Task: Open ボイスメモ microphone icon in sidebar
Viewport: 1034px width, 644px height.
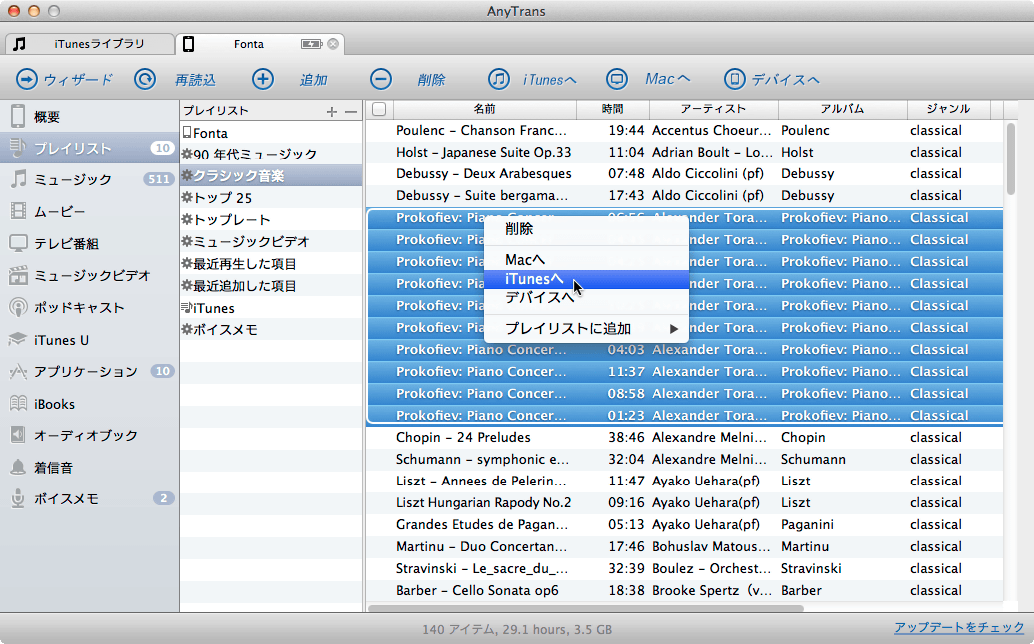Action: click(x=18, y=499)
